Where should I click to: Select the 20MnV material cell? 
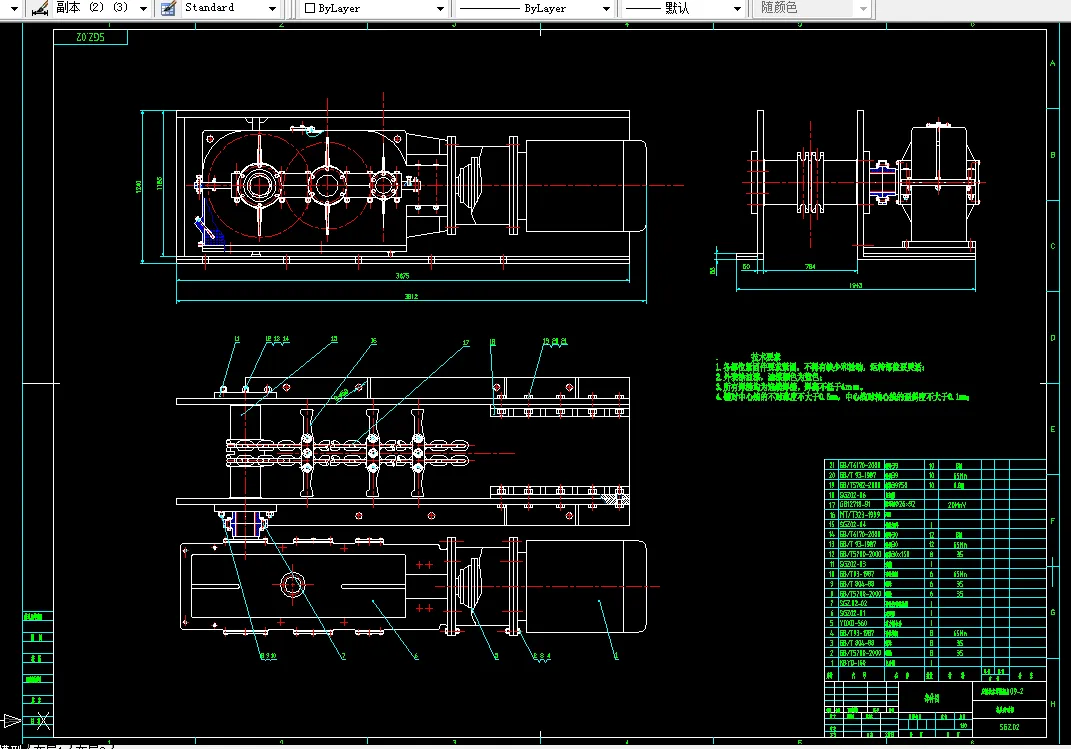coord(956,505)
